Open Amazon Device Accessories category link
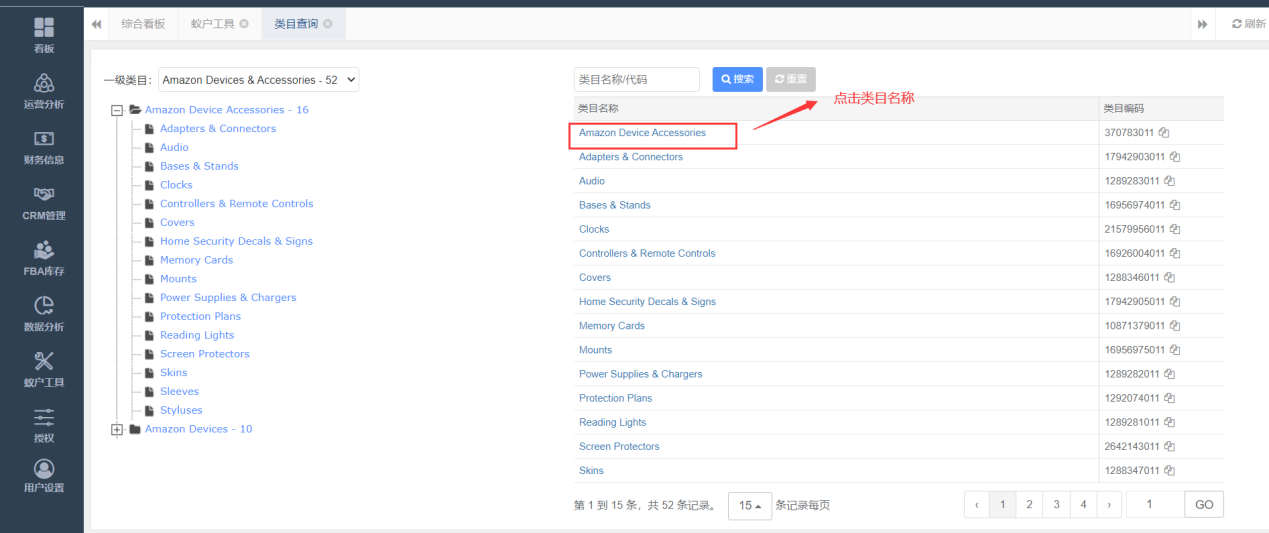The width and height of the screenshot is (1269, 533). coord(642,133)
